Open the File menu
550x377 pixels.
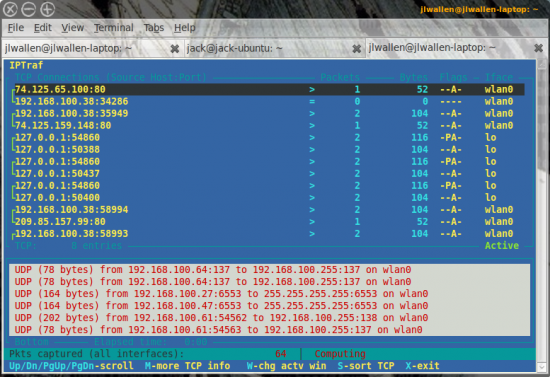(16, 28)
